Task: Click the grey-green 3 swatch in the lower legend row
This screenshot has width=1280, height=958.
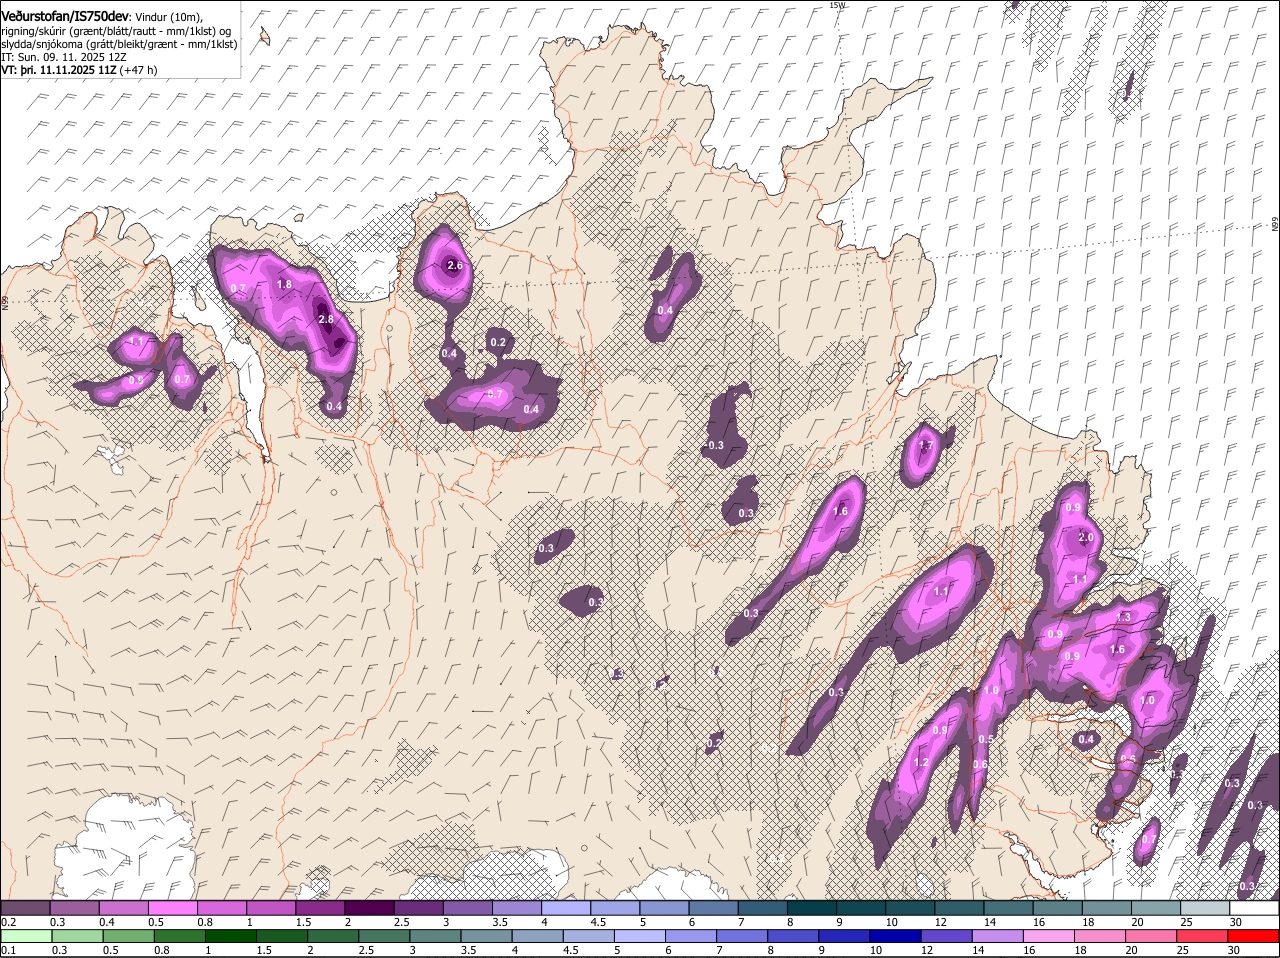Action: point(436,936)
